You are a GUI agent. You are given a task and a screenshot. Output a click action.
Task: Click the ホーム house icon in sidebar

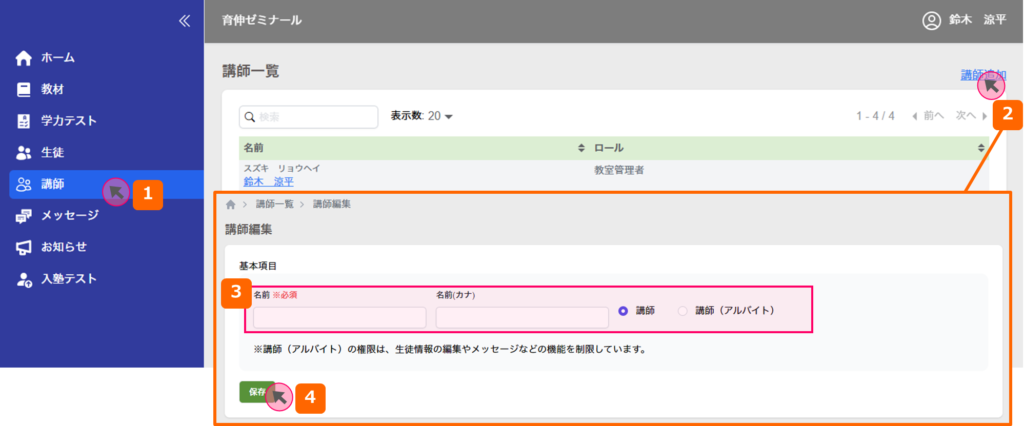(25, 58)
